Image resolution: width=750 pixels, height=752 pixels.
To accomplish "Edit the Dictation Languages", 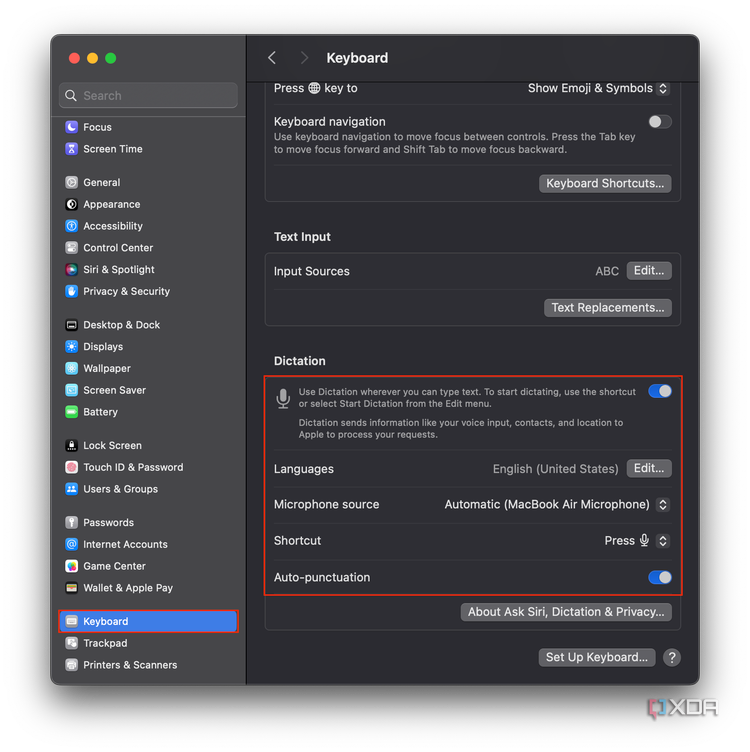I will 649,469.
